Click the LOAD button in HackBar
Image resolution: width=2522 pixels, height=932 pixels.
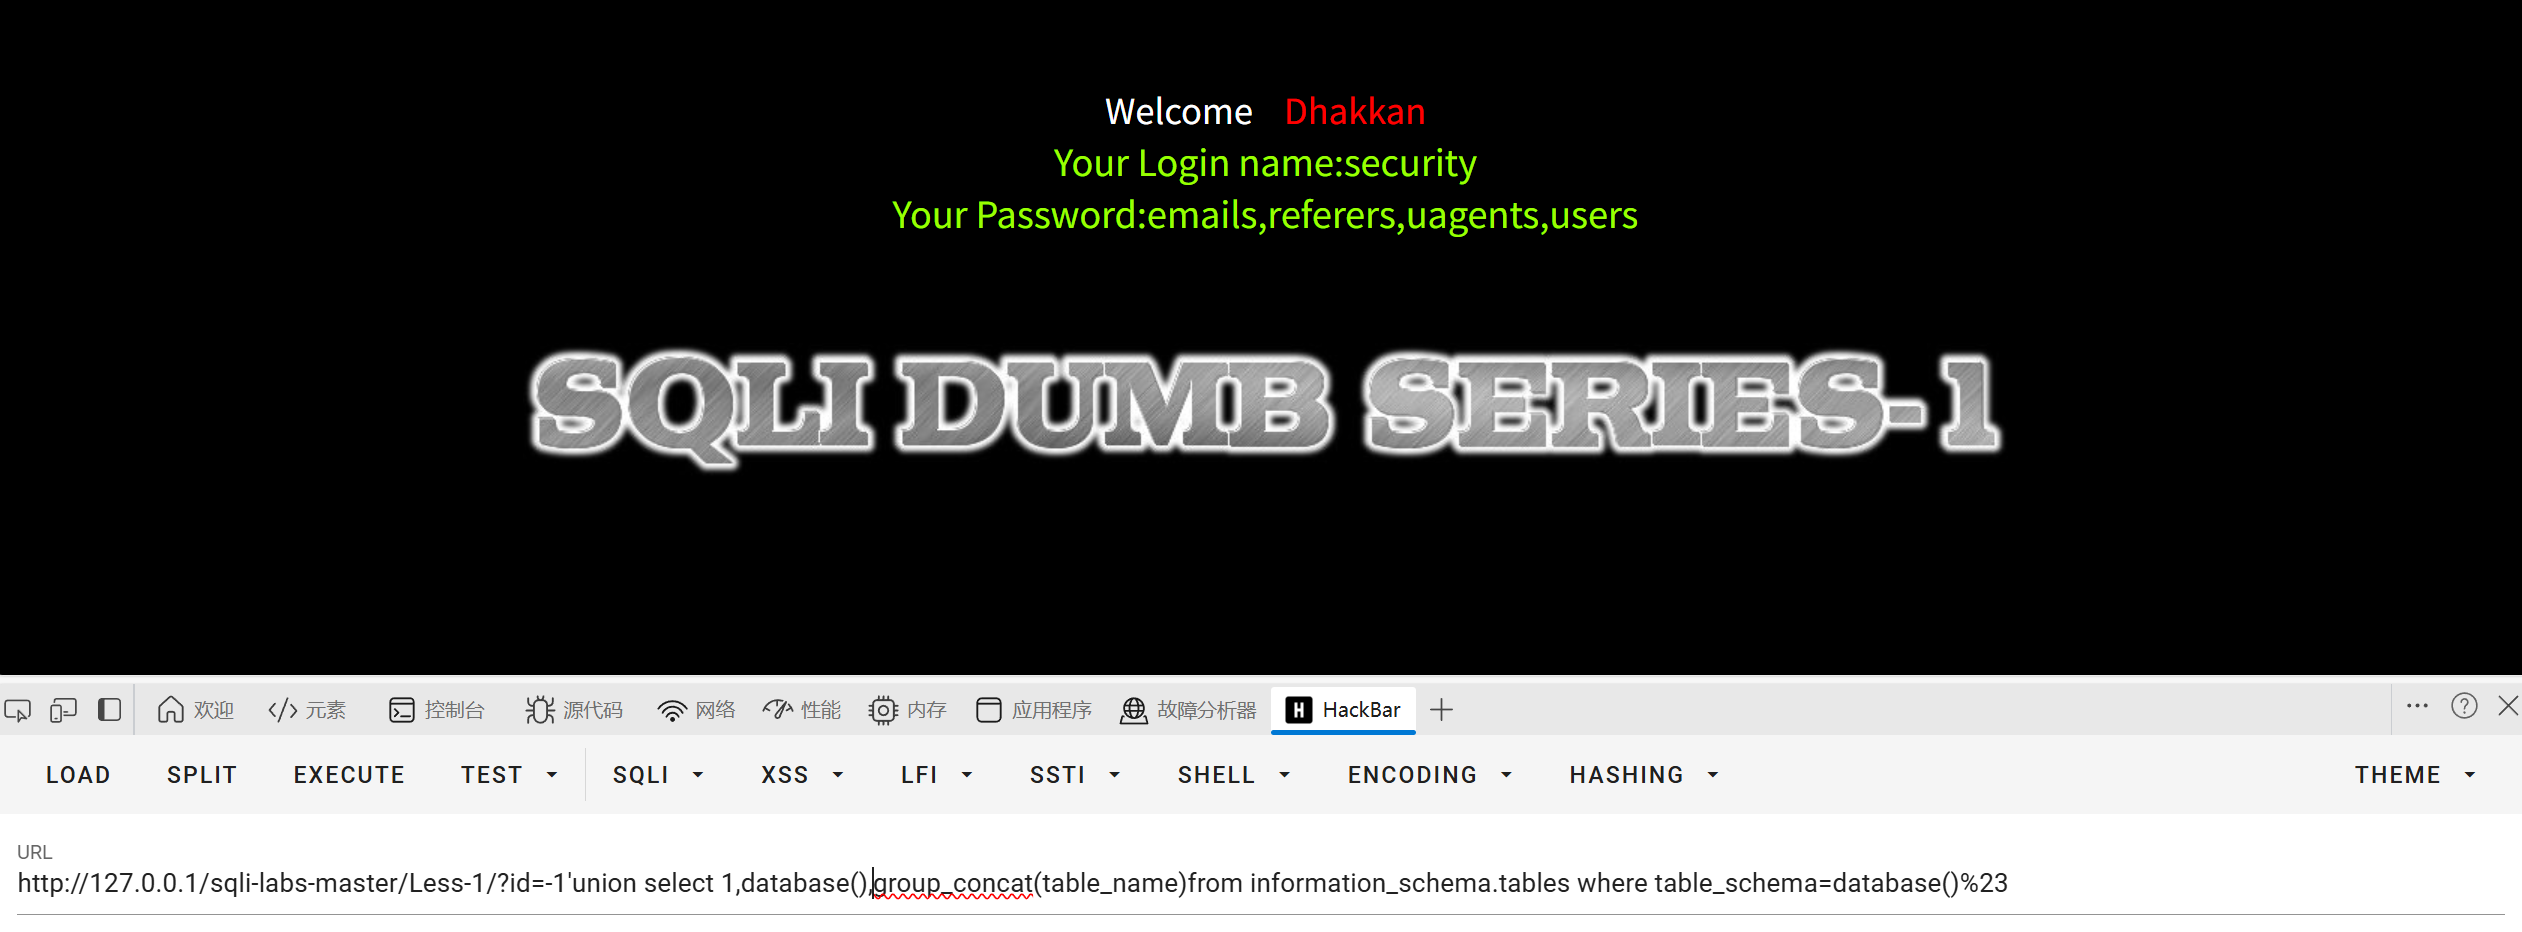click(78, 775)
